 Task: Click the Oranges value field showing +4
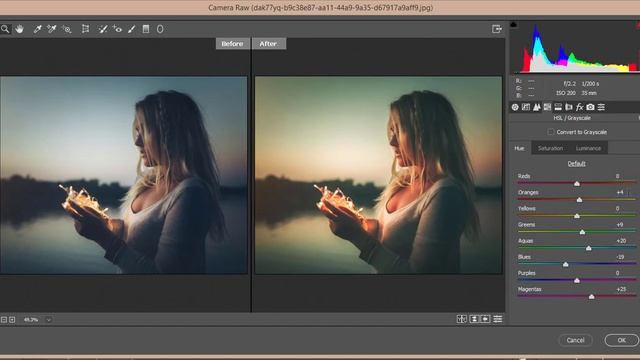click(x=620, y=192)
